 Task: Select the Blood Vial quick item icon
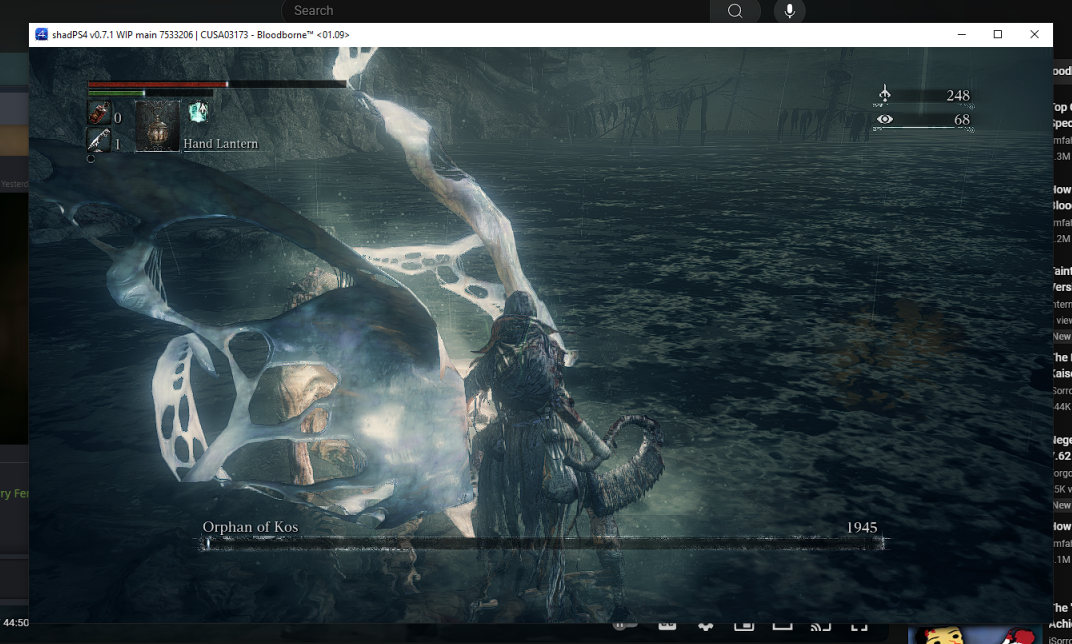(x=99, y=113)
